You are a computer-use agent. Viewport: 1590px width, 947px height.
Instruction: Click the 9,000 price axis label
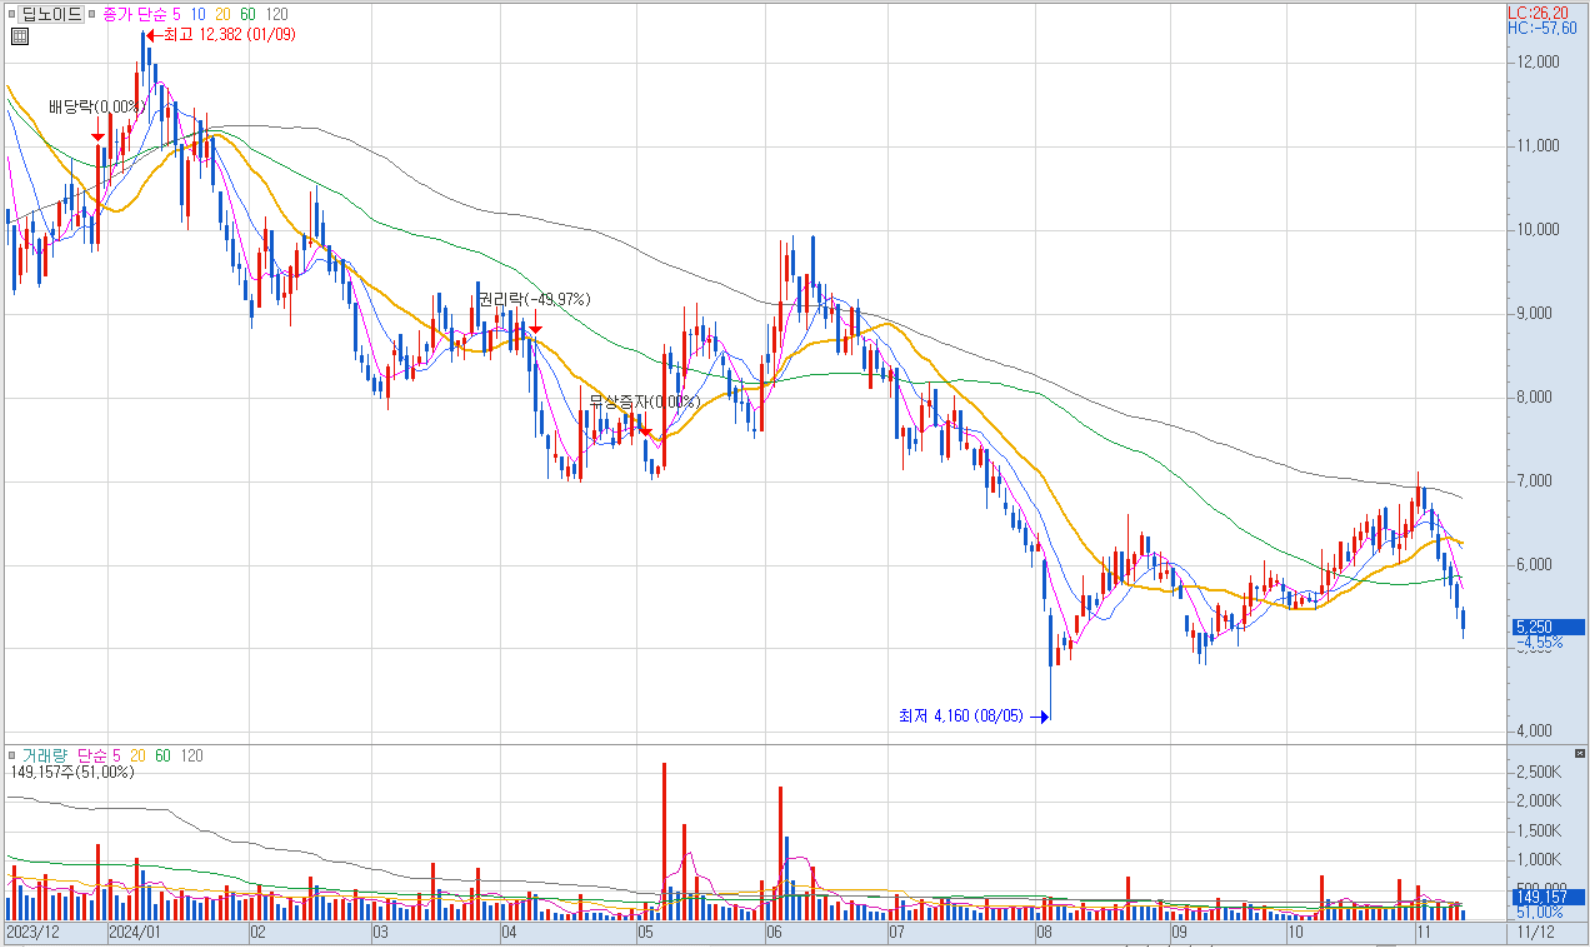pos(1535,314)
